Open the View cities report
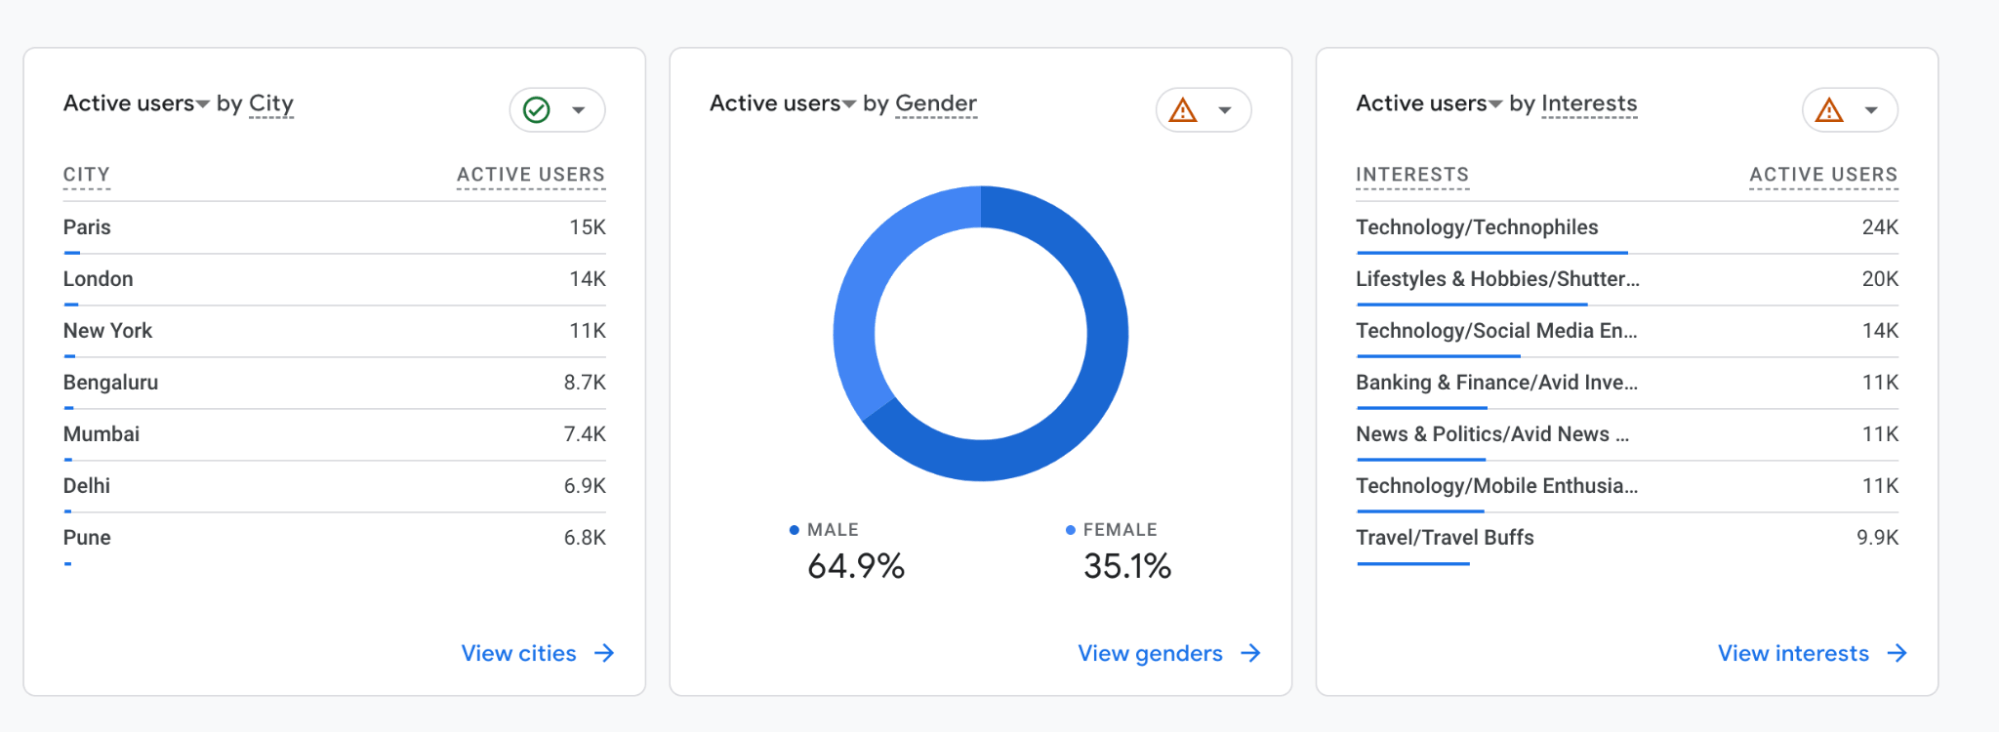The width and height of the screenshot is (1999, 733). click(x=518, y=653)
